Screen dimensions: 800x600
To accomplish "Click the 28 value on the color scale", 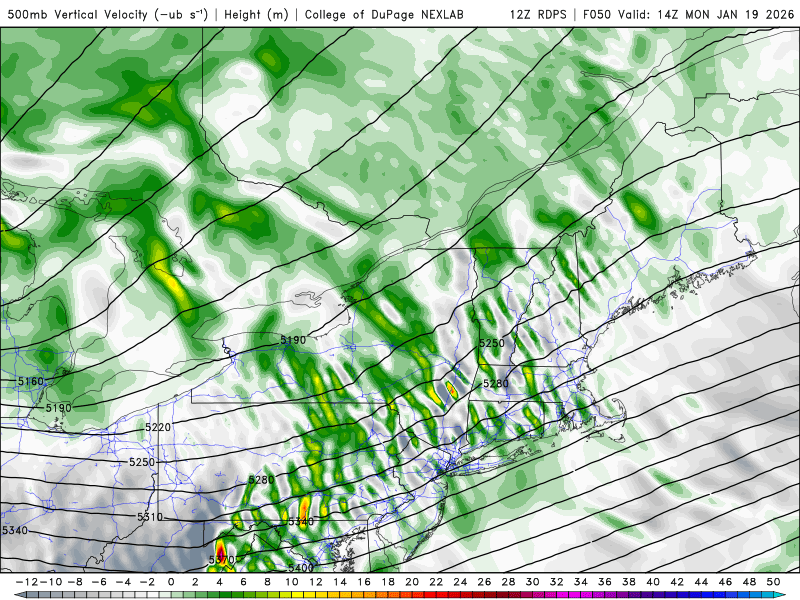I will 509,582.
